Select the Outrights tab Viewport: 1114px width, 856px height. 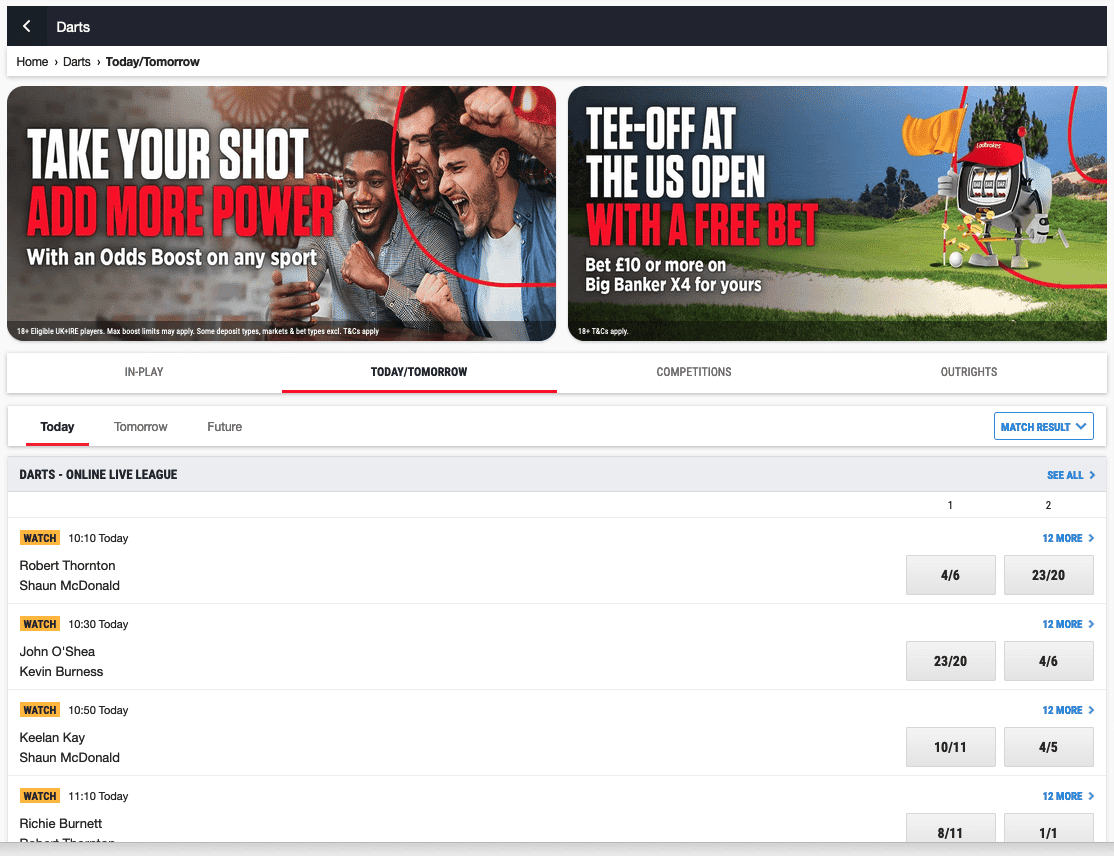click(968, 372)
